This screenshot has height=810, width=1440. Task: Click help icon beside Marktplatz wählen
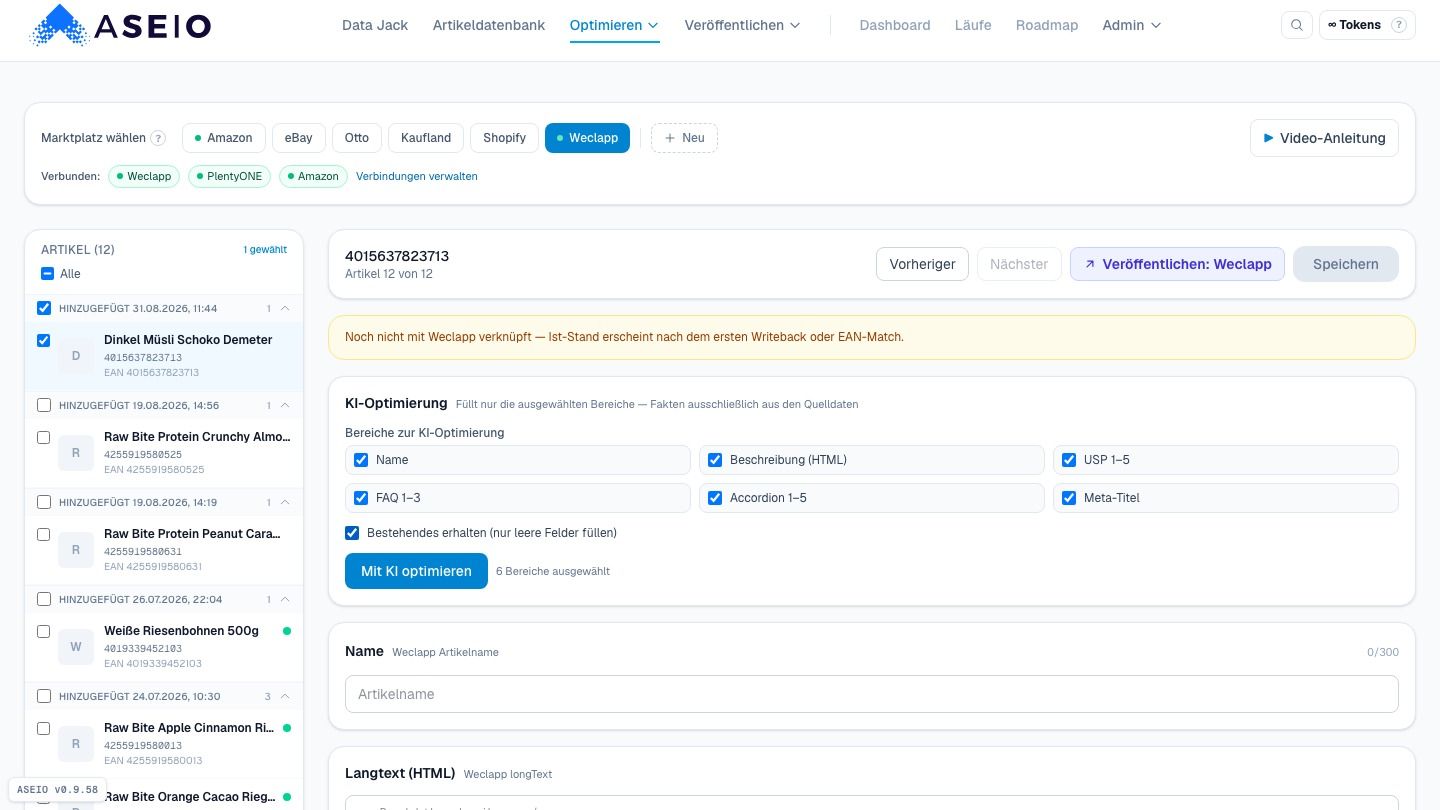click(158, 138)
